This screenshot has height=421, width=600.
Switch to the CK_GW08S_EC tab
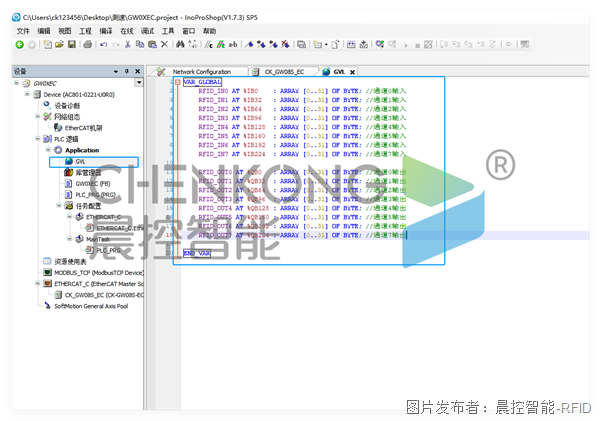(x=284, y=72)
